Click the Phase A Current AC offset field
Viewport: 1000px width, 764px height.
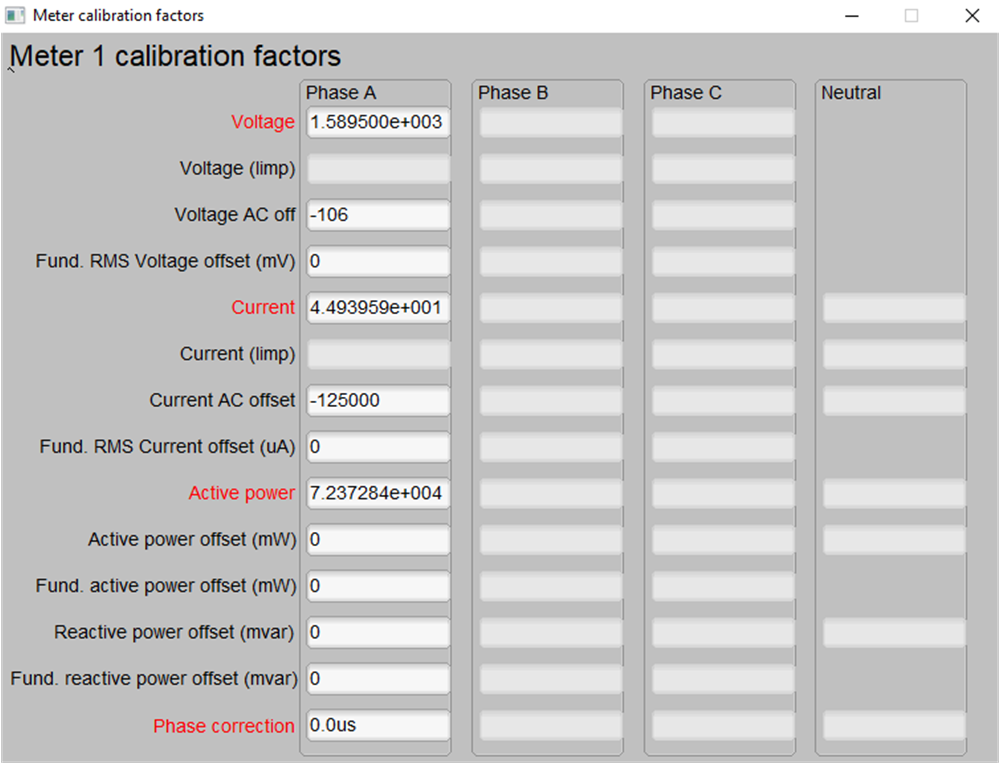point(377,400)
